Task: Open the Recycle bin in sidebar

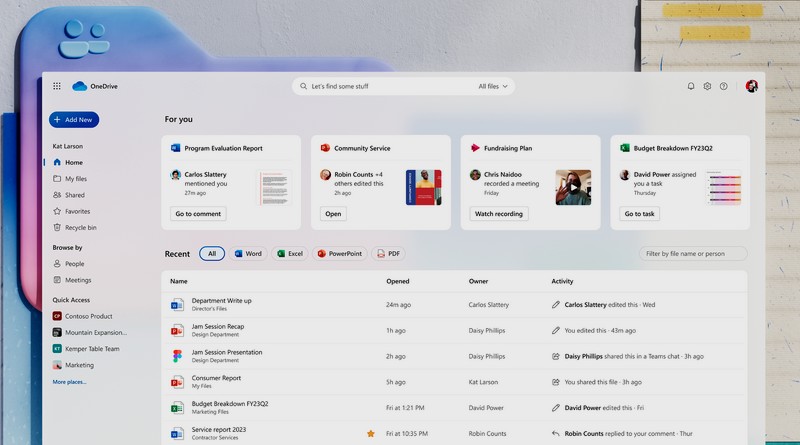Action: coord(80,227)
